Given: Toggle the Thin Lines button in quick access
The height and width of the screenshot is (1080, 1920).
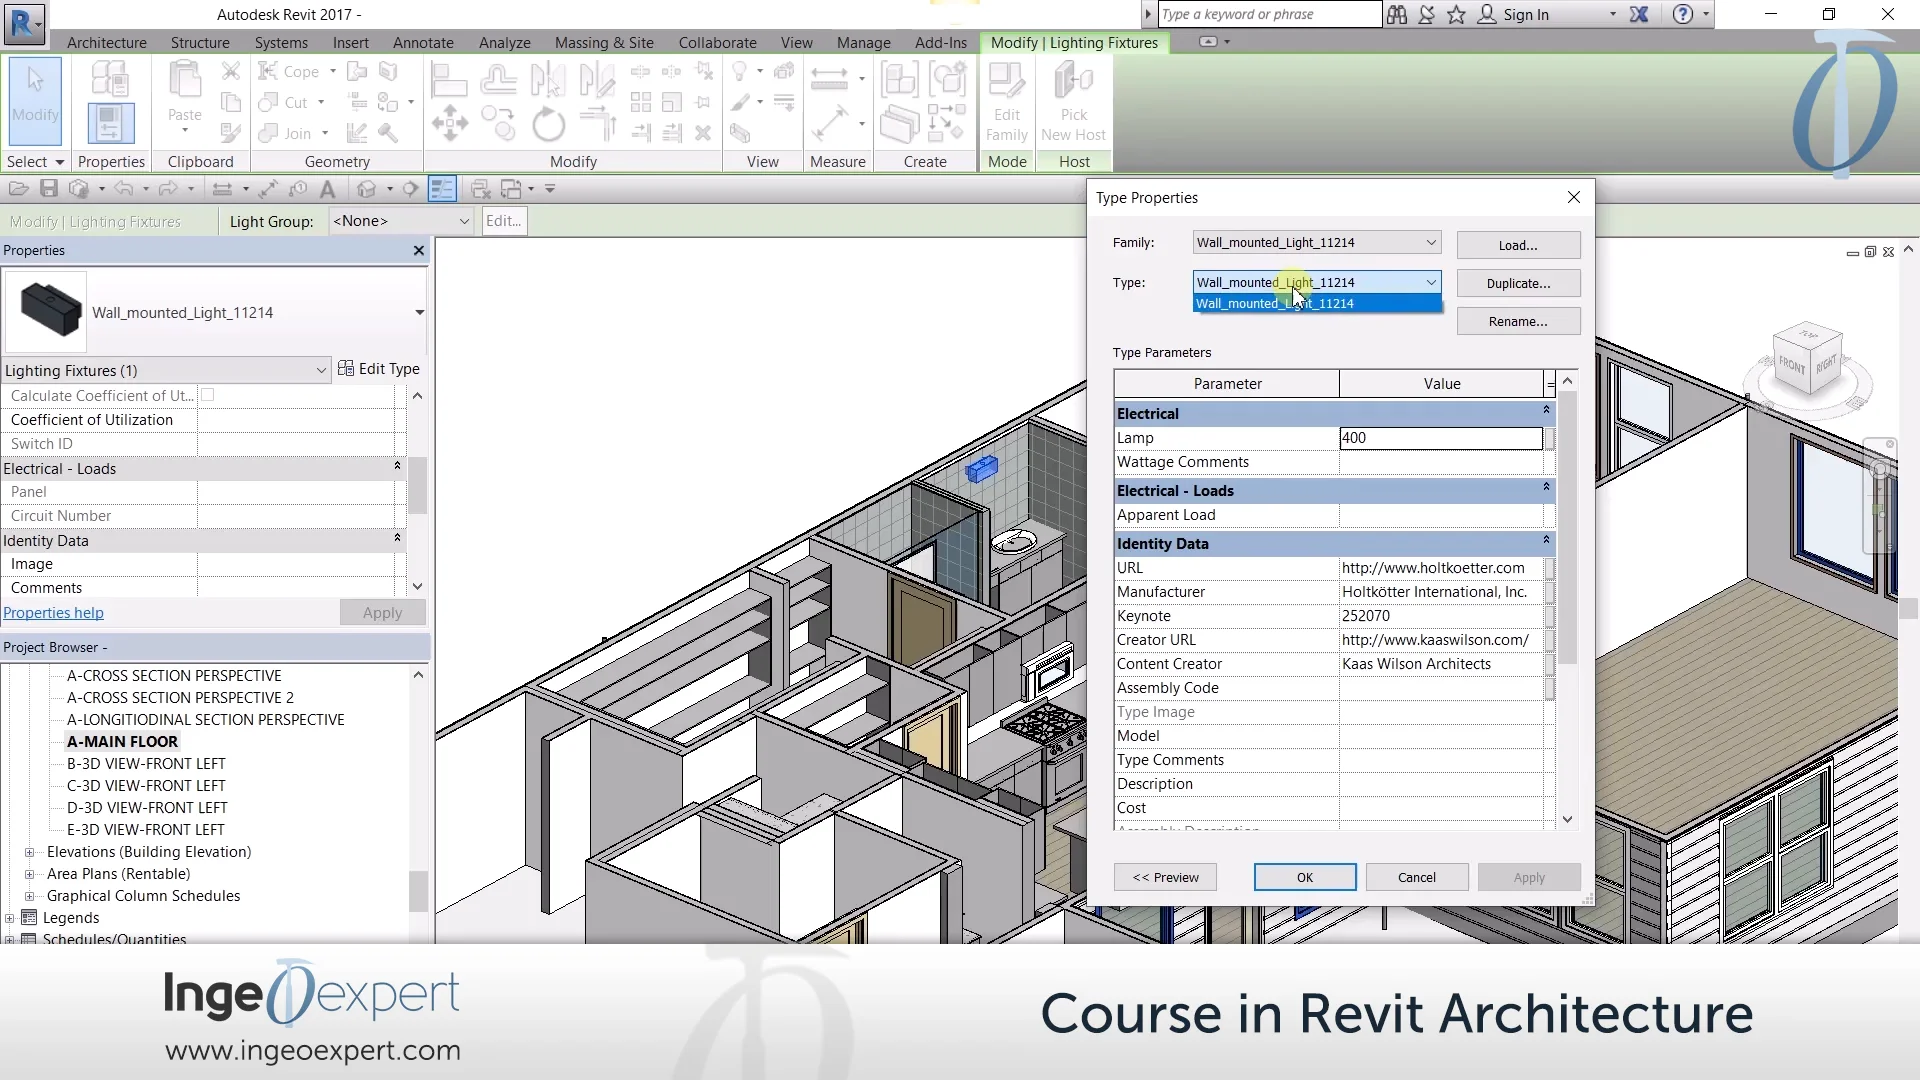Looking at the screenshot, I should pyautogui.click(x=441, y=189).
